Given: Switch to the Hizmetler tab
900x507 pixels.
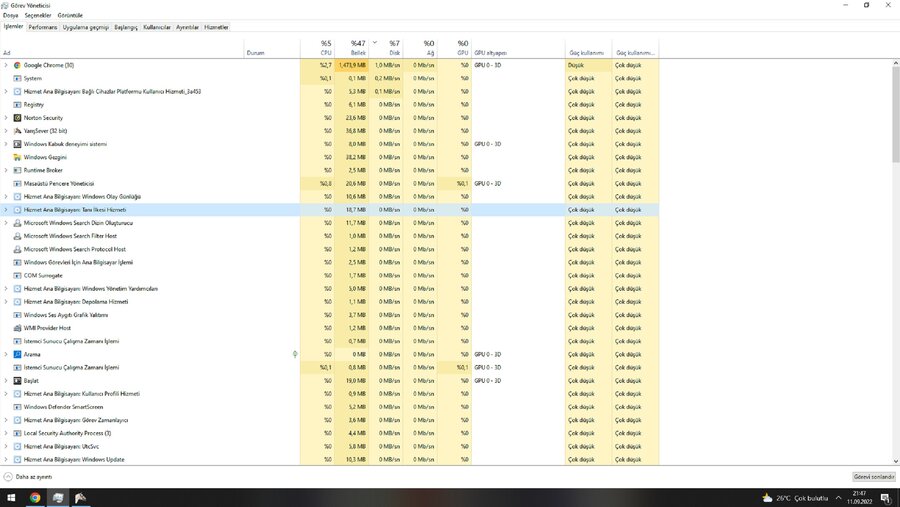Looking at the screenshot, I should [216, 27].
